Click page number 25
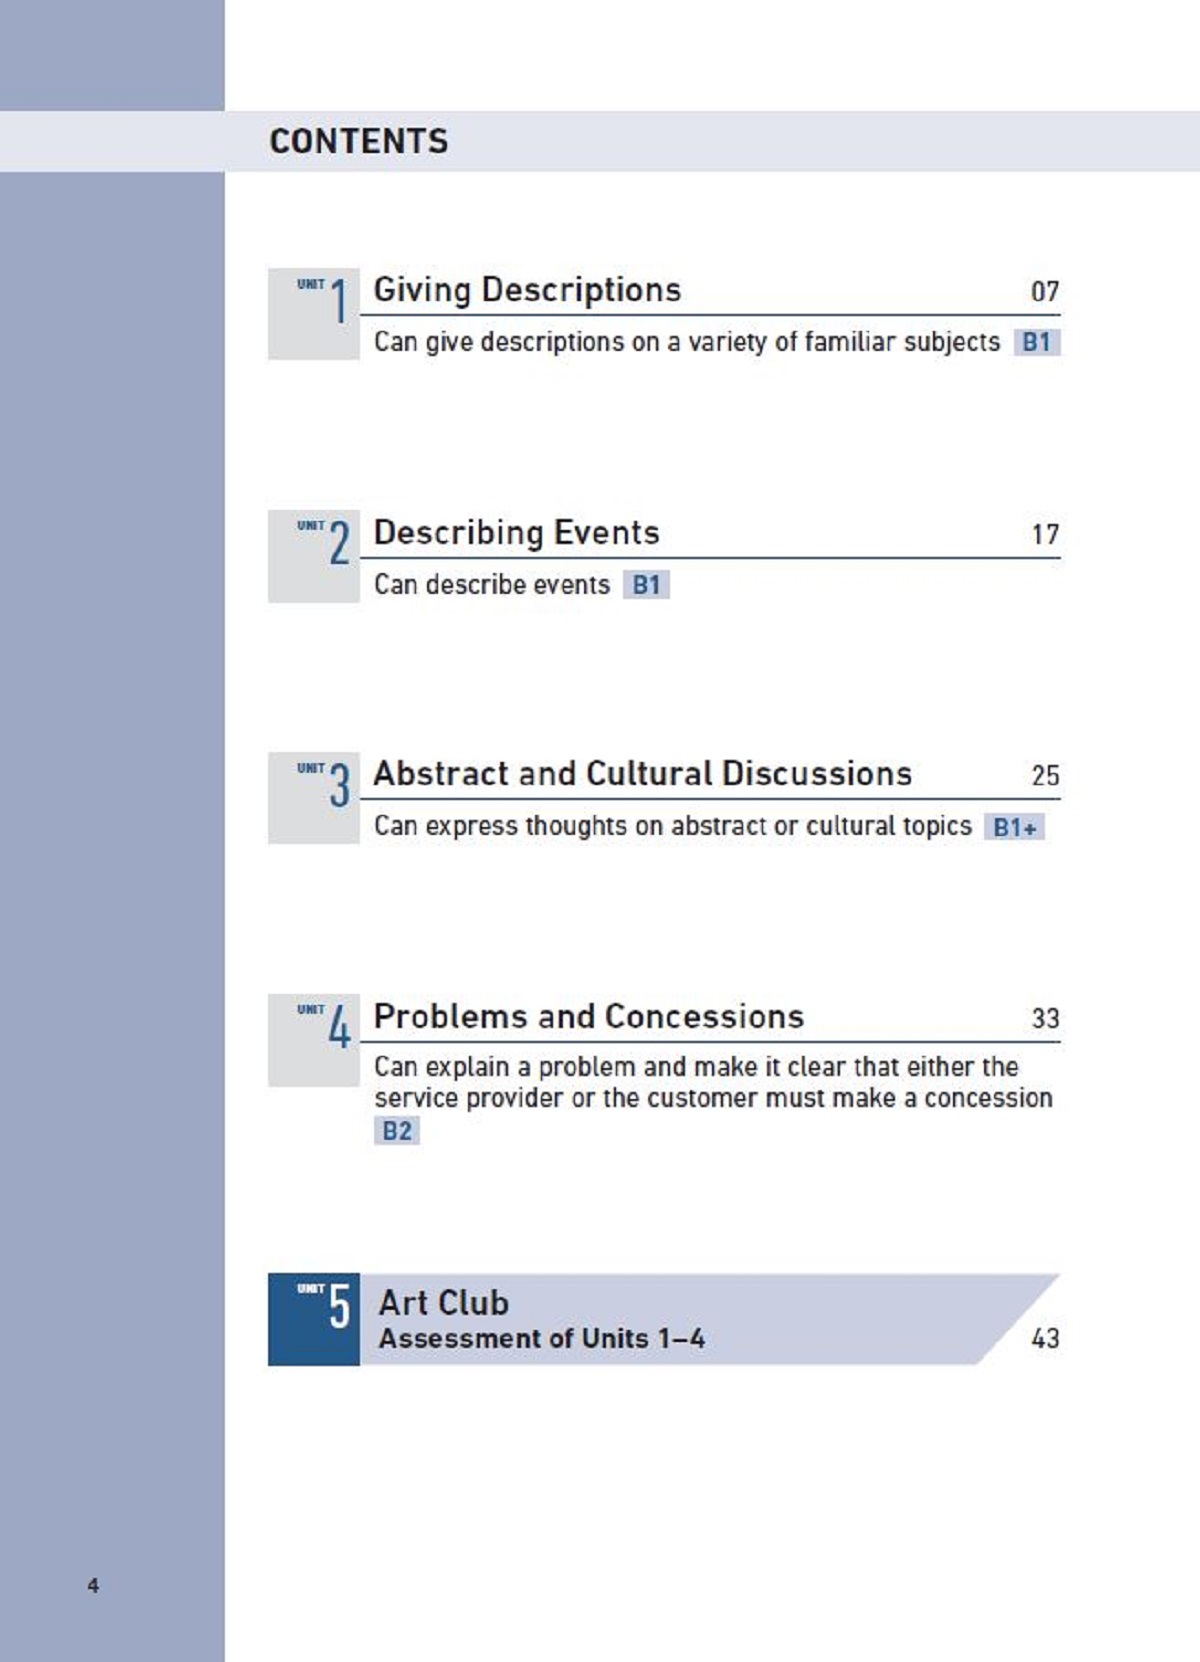Viewport: 1200px width, 1662px height. tap(1045, 776)
